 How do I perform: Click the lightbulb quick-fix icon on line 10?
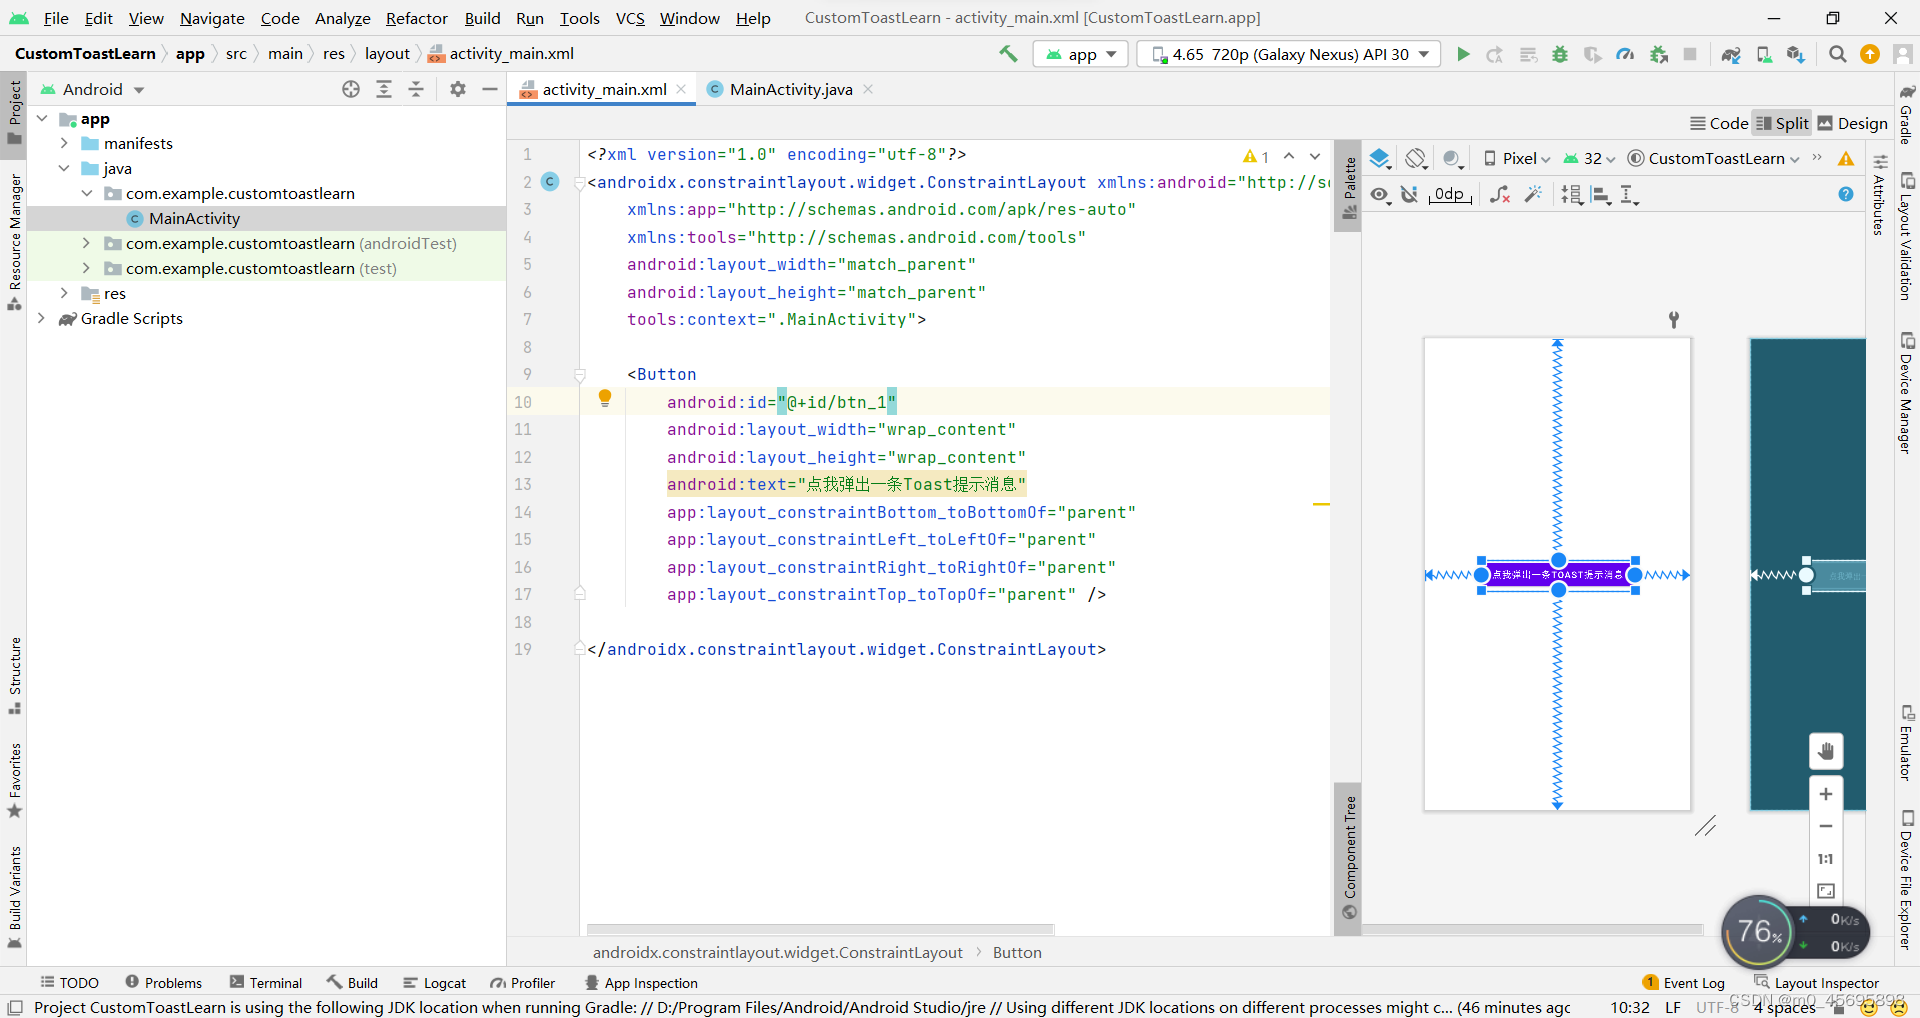605,398
